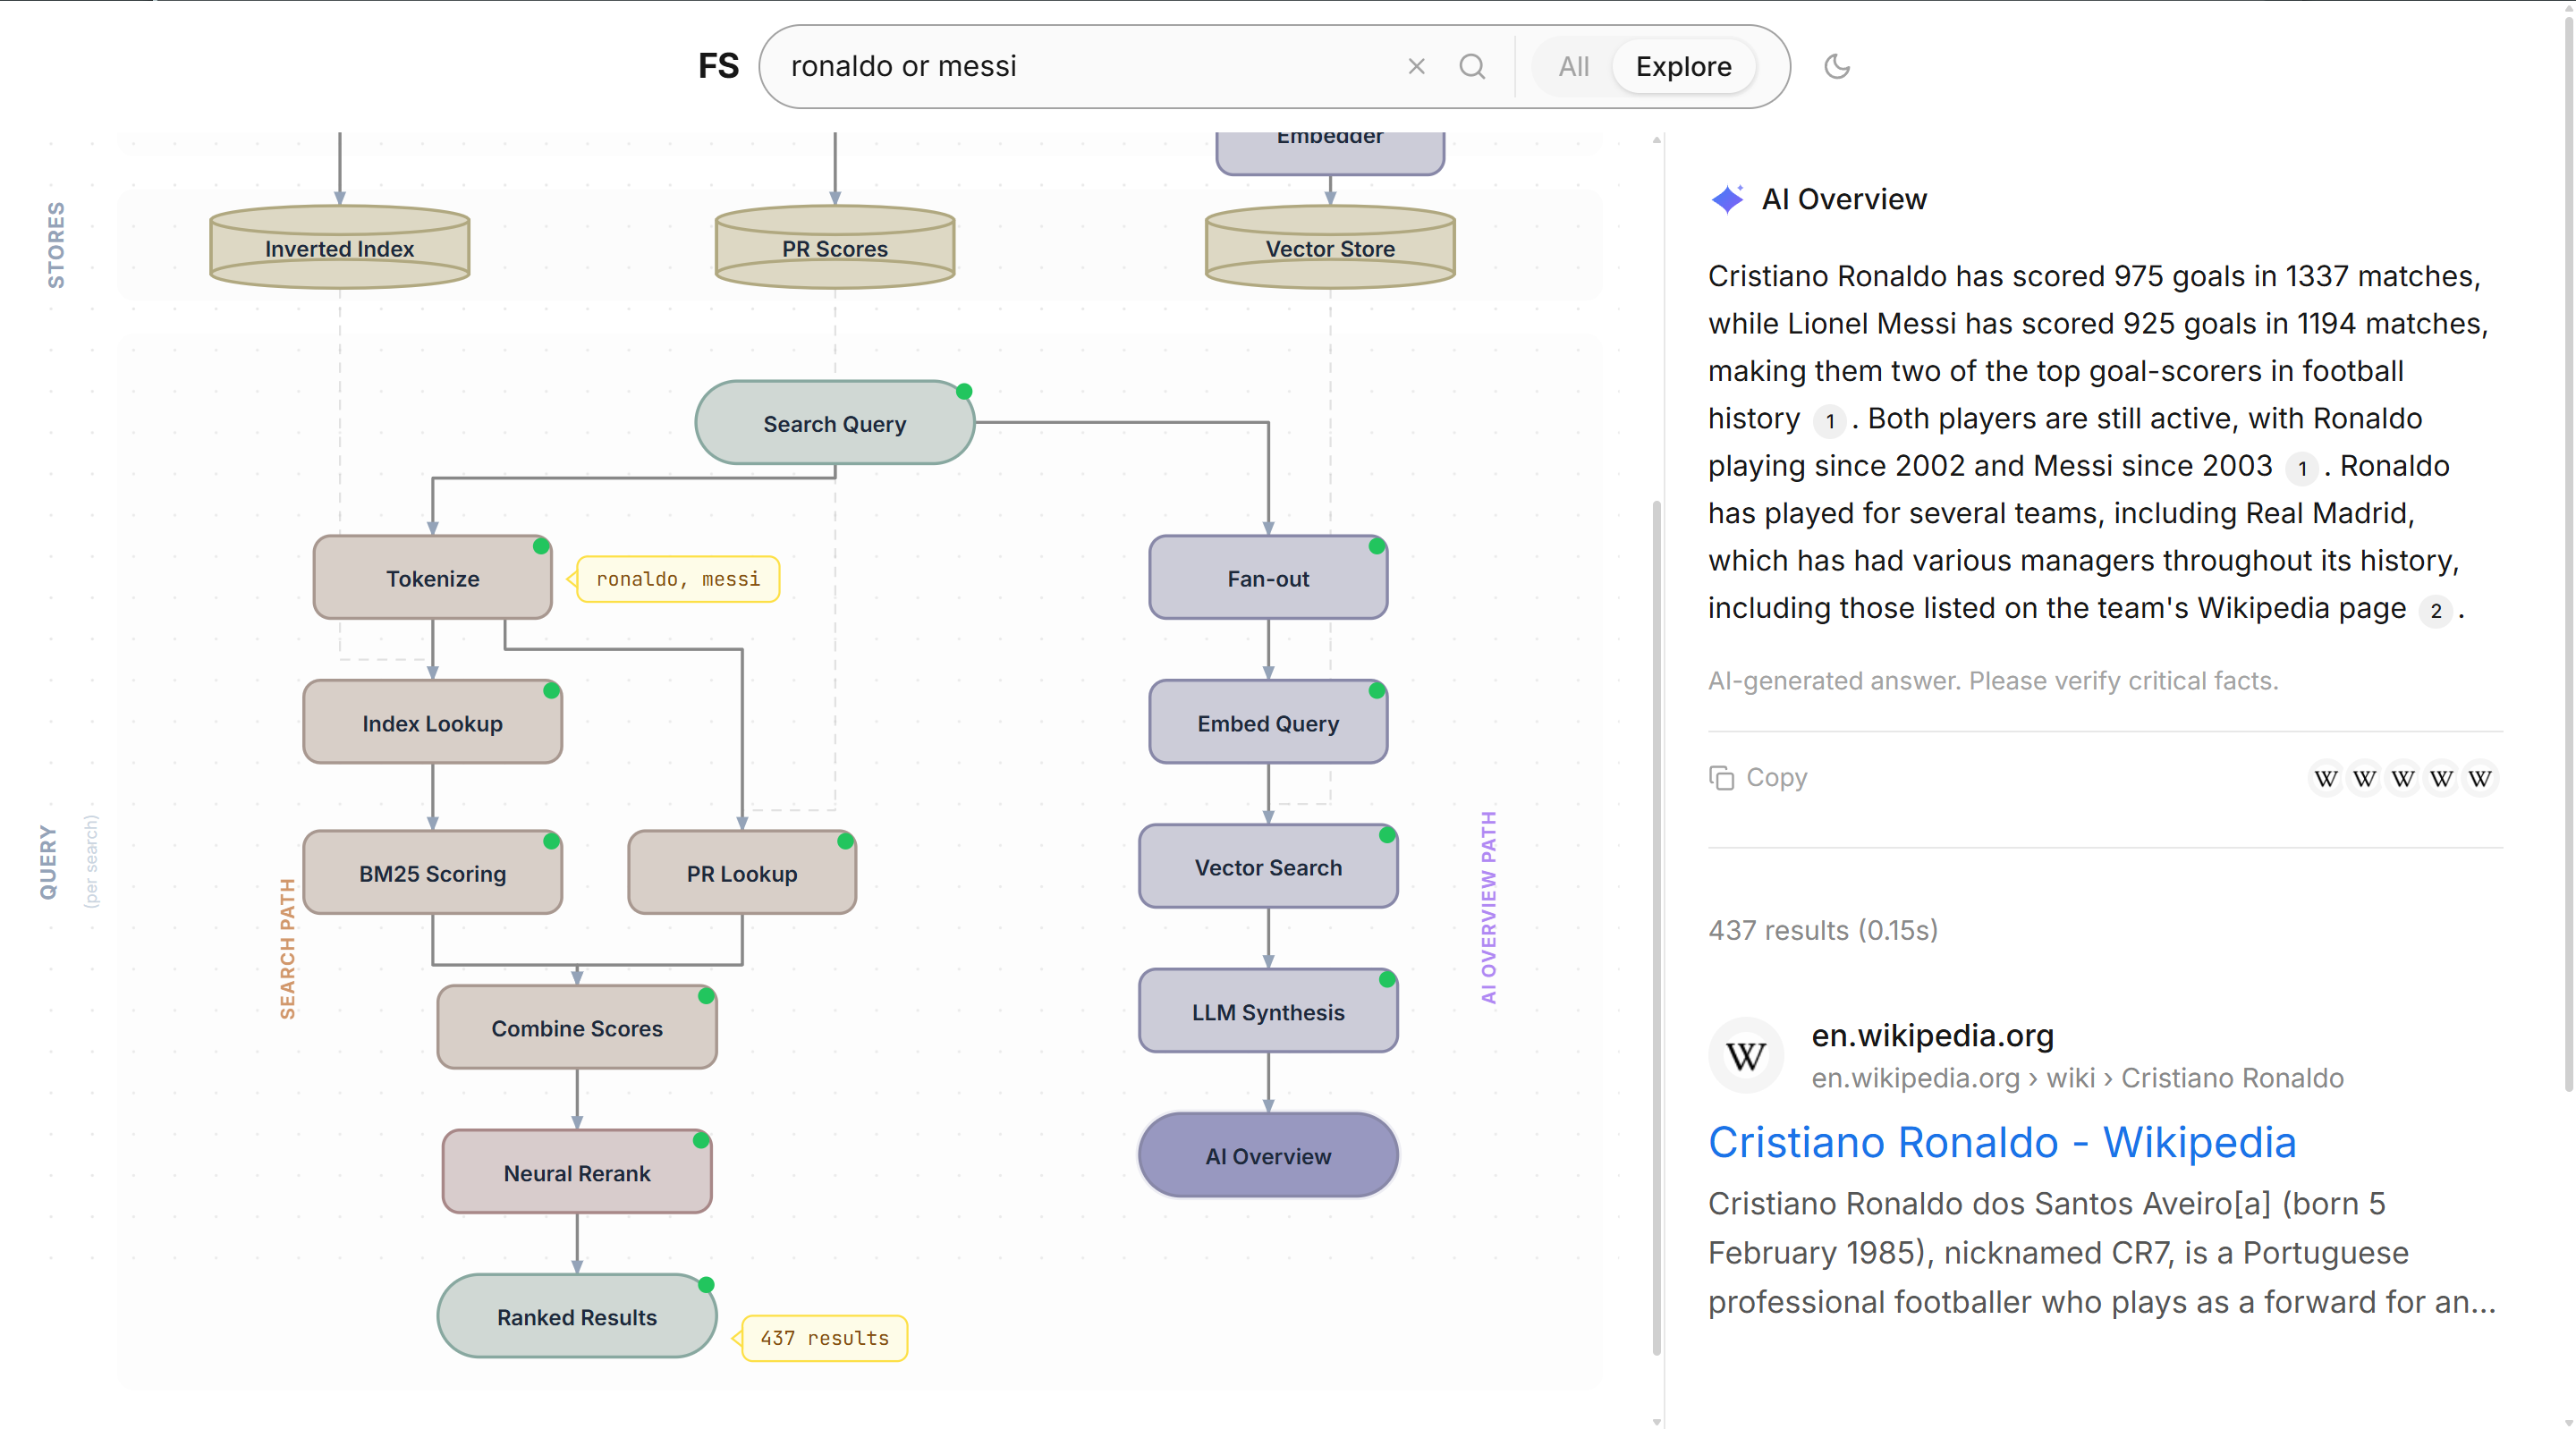Switch to the All tab
This screenshot has width=2576, height=1429.
point(1573,66)
